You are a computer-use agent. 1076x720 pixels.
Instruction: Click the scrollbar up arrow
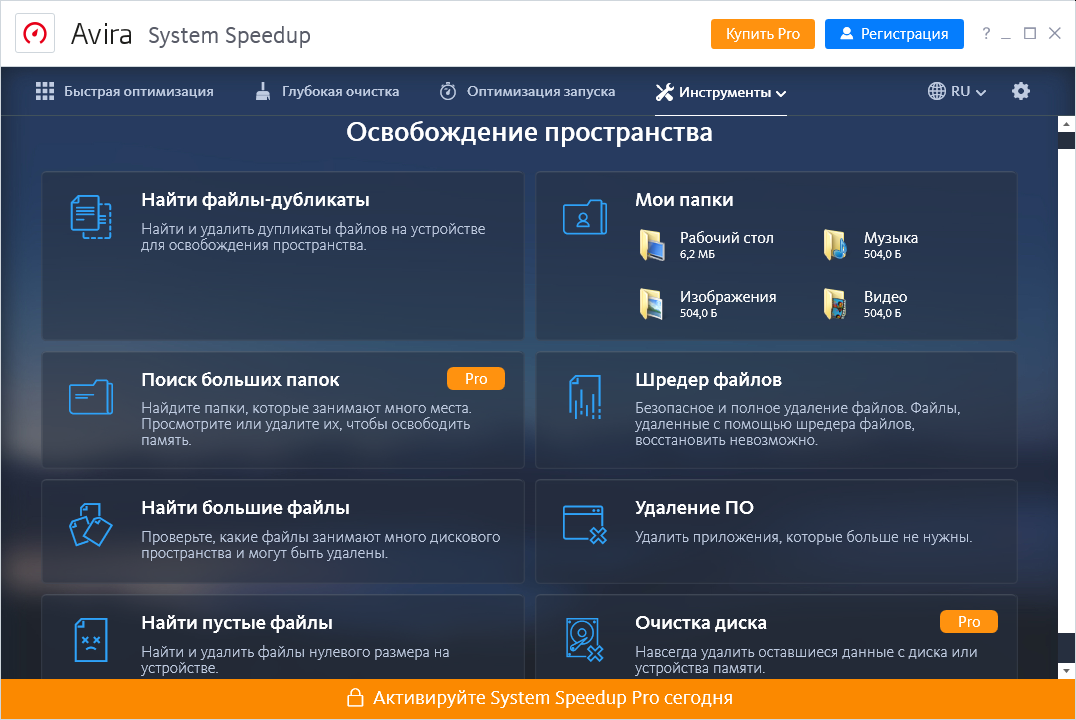click(1066, 124)
